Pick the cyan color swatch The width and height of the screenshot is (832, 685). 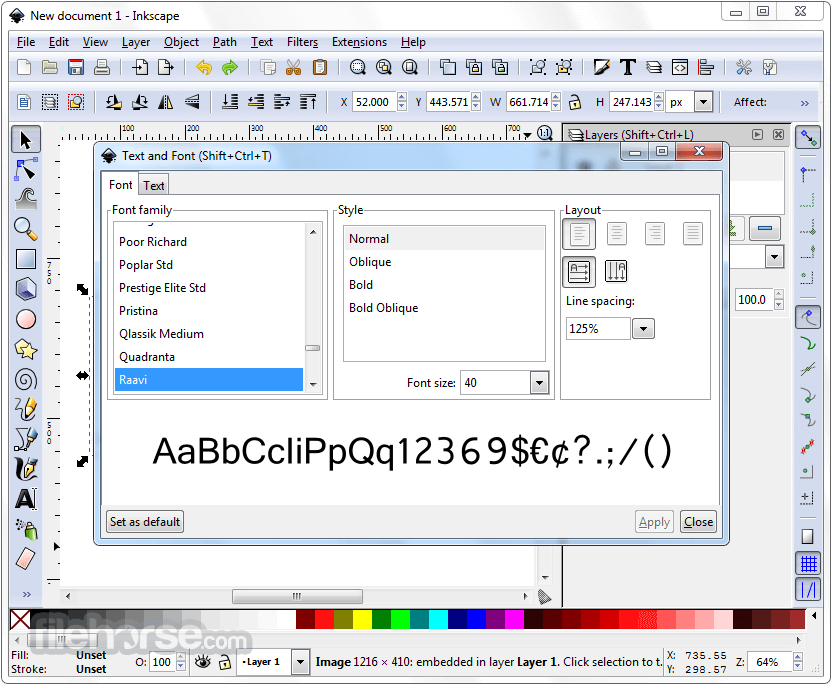(x=438, y=619)
